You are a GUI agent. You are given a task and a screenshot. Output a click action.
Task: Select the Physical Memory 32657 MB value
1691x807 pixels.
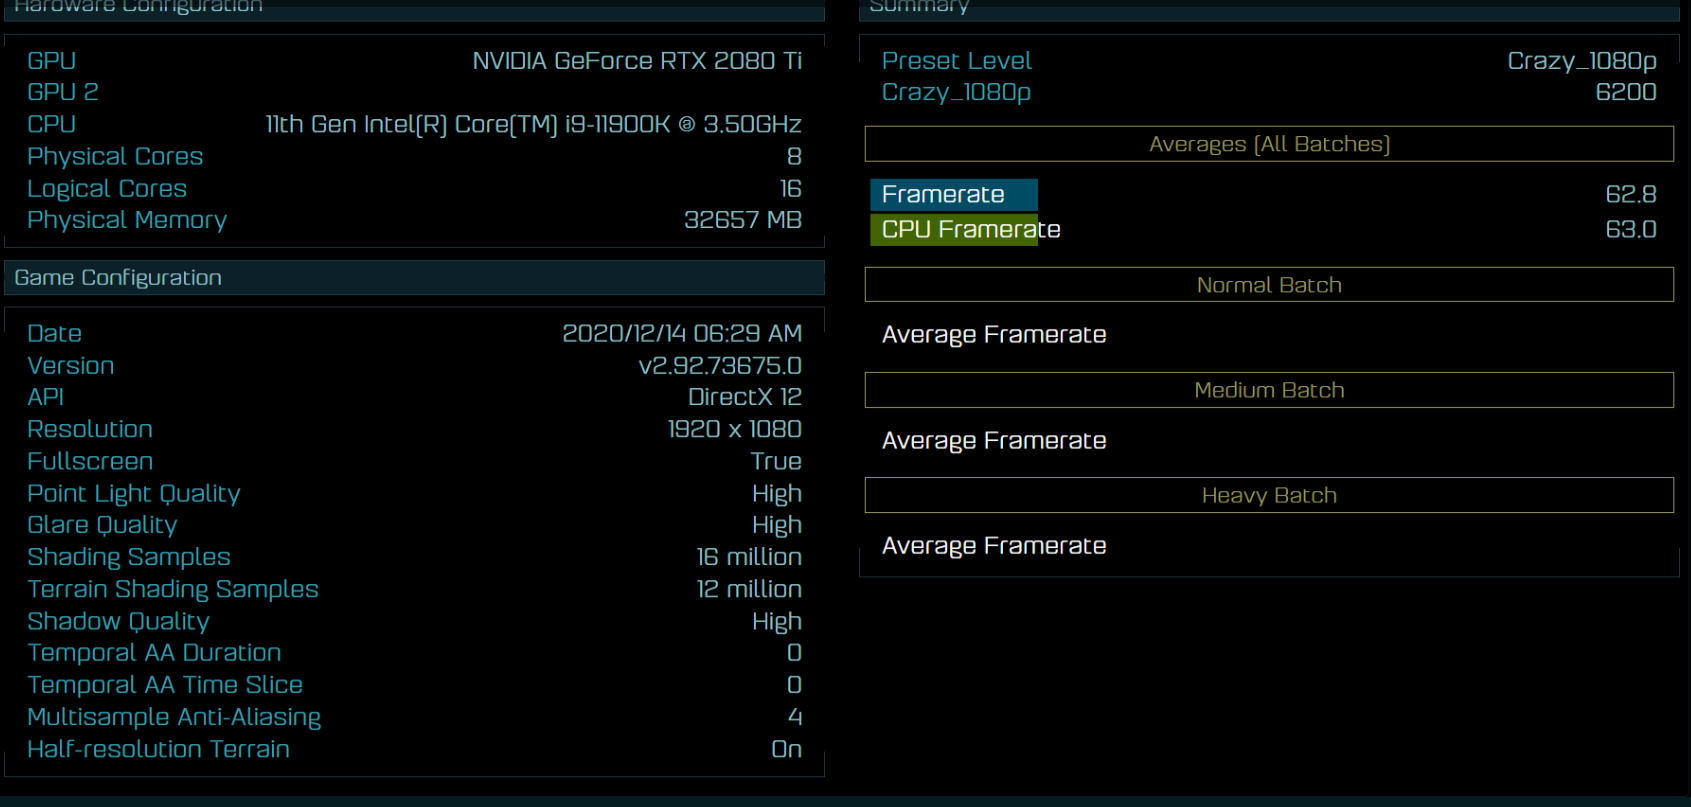point(742,220)
